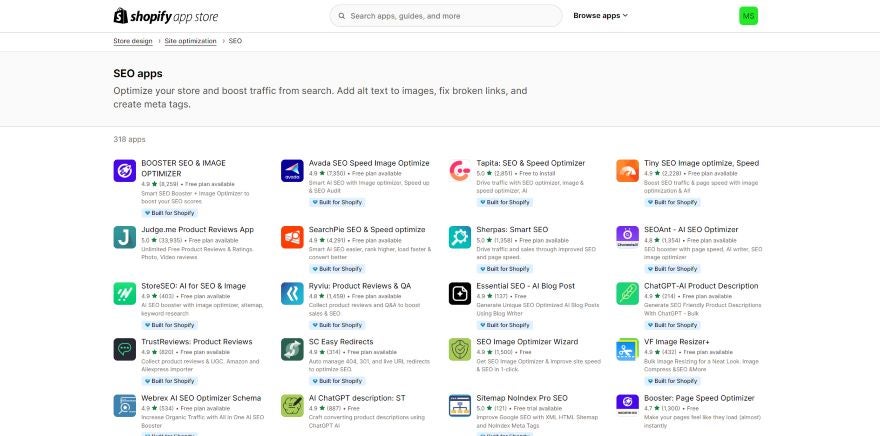Open Ryviu: Product Reviews & QA title
The image size is (880, 436).
point(360,286)
